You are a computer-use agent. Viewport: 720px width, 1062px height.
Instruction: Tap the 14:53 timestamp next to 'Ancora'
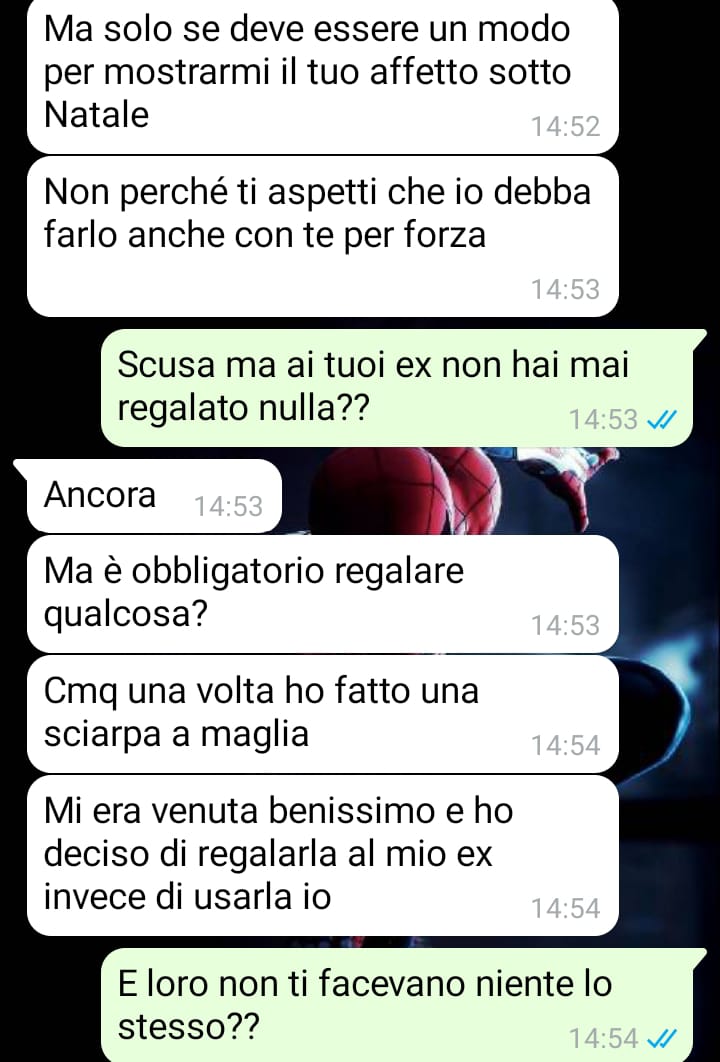point(228,507)
